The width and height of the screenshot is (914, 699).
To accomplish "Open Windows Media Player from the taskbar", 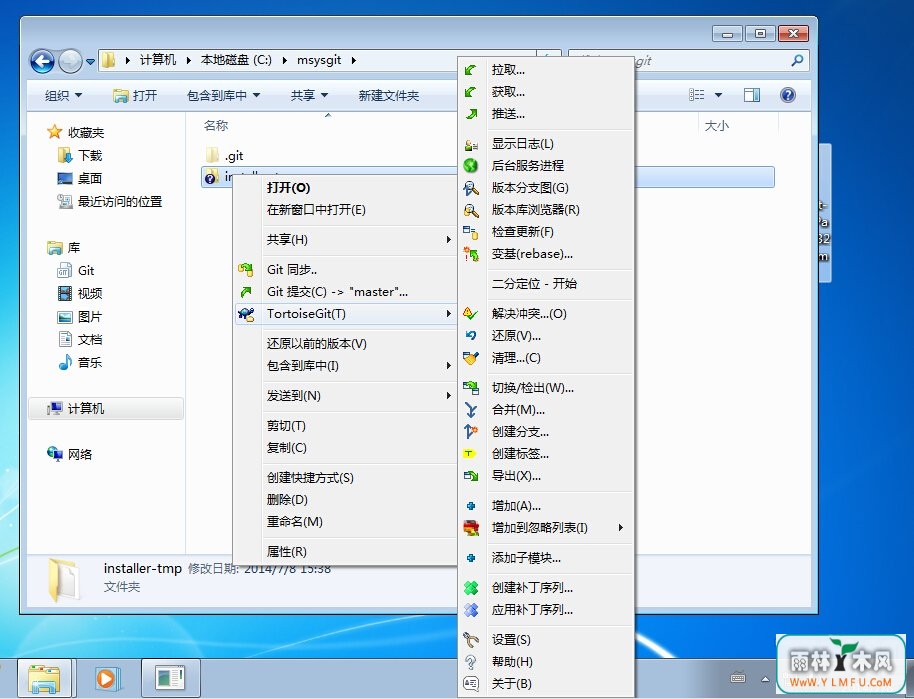I will click(x=107, y=679).
